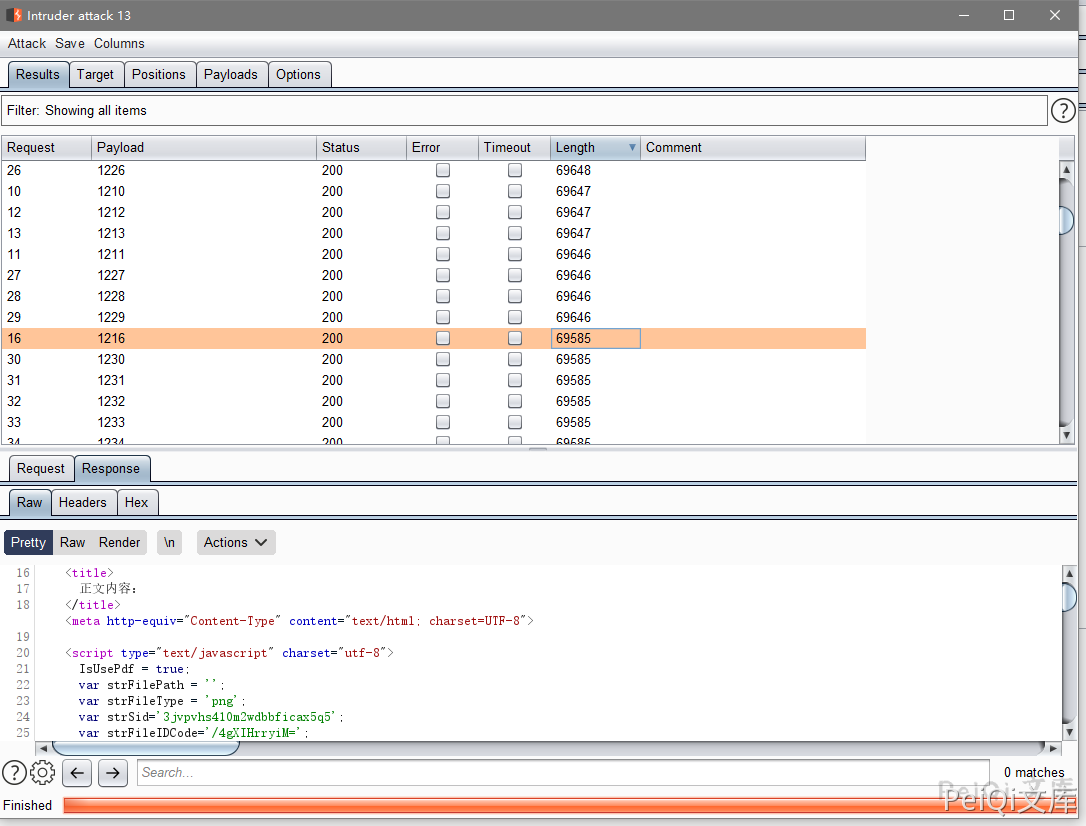The image size is (1086, 826).
Task: Open the Actions dropdown
Action: pyautogui.click(x=235, y=542)
